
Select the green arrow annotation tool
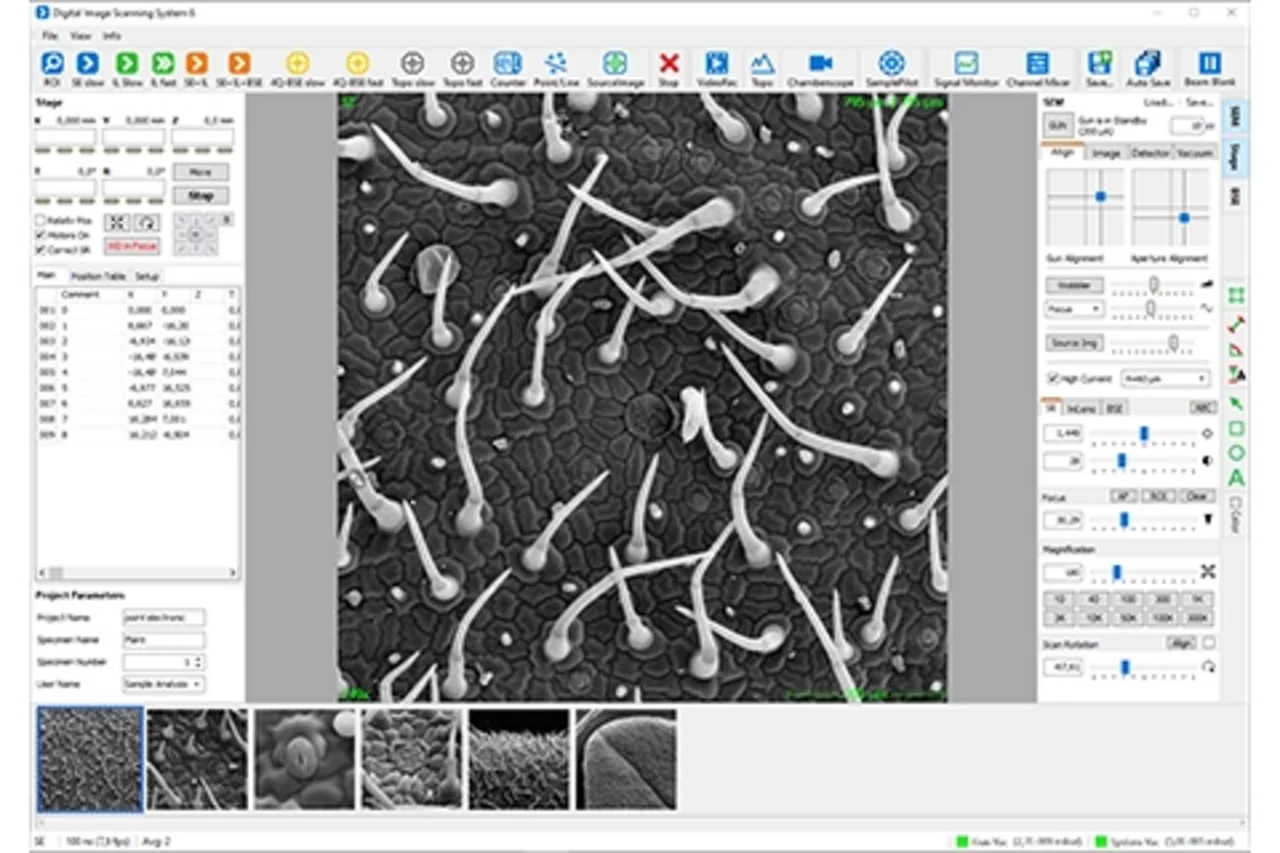(x=1236, y=403)
